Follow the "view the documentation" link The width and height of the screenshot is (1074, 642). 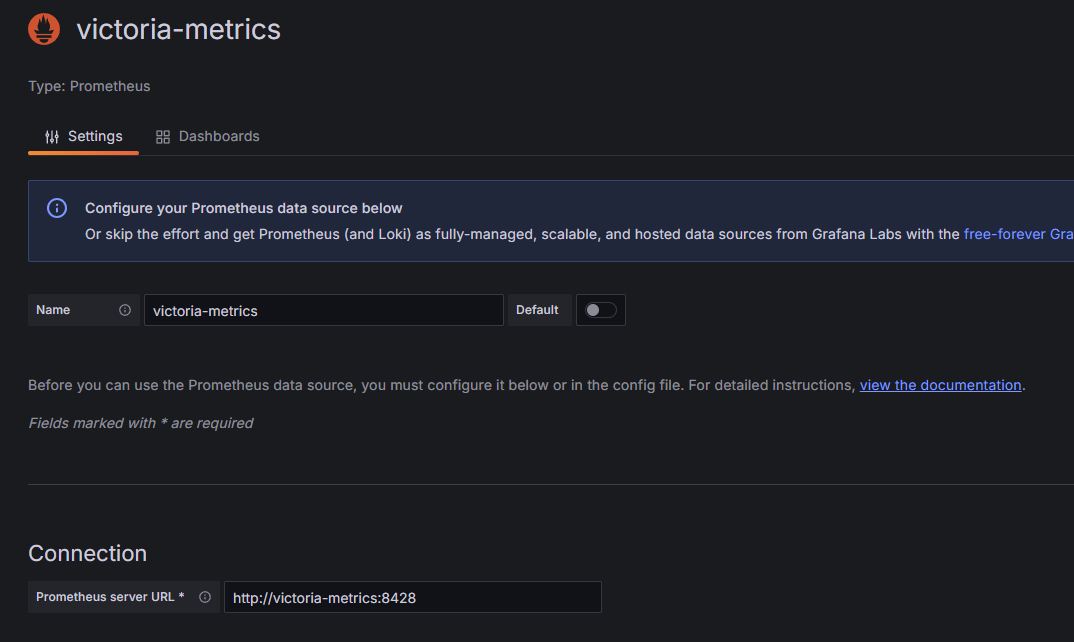coord(940,385)
